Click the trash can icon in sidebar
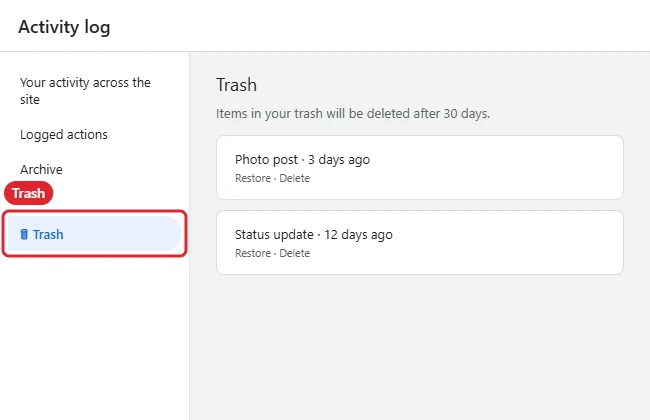This screenshot has height=420, width=650. 24,234
